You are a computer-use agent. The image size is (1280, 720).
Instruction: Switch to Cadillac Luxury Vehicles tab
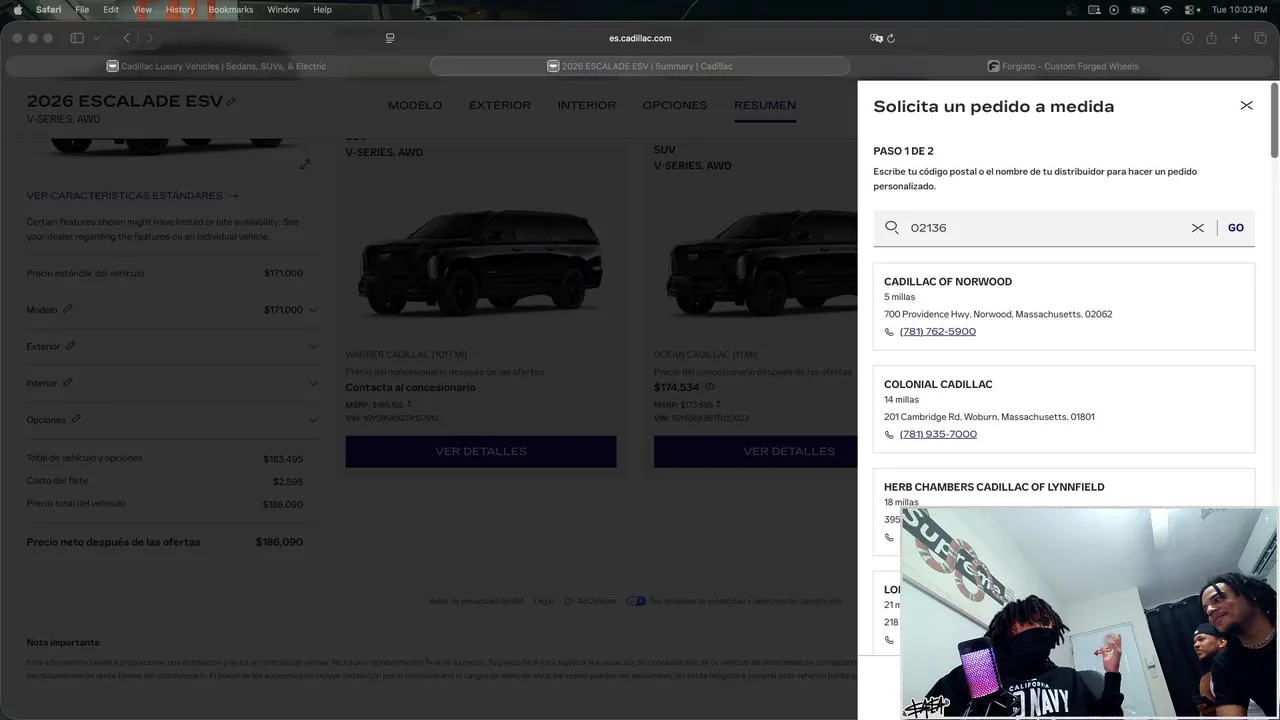click(x=217, y=66)
